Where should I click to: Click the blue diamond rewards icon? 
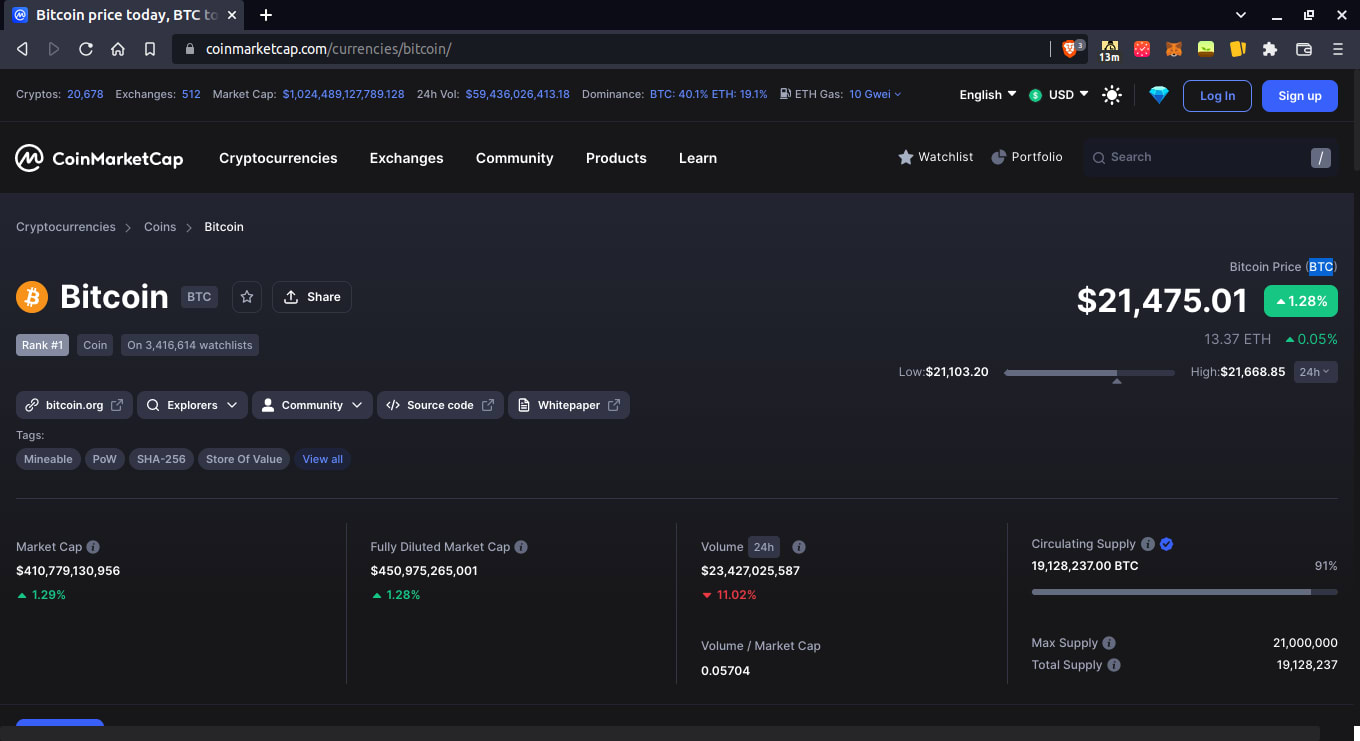pyautogui.click(x=1159, y=95)
